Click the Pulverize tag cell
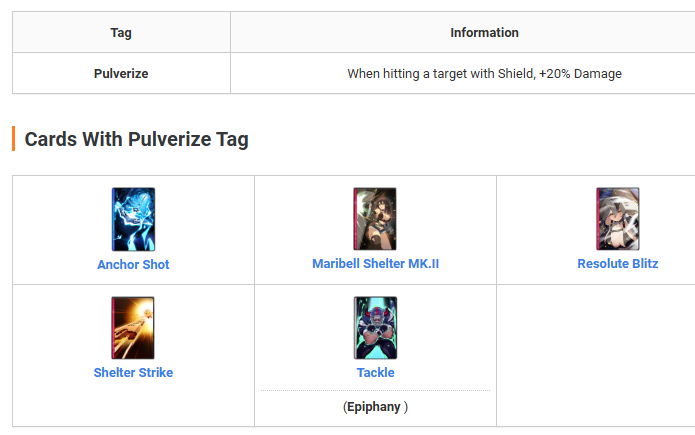The height and width of the screenshot is (435, 695). pos(121,73)
